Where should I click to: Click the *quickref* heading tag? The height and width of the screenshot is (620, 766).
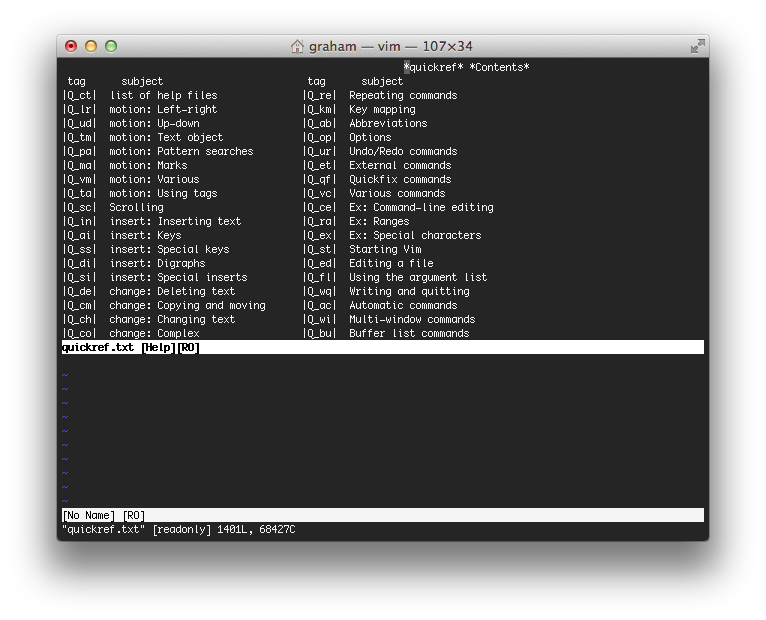coord(433,67)
